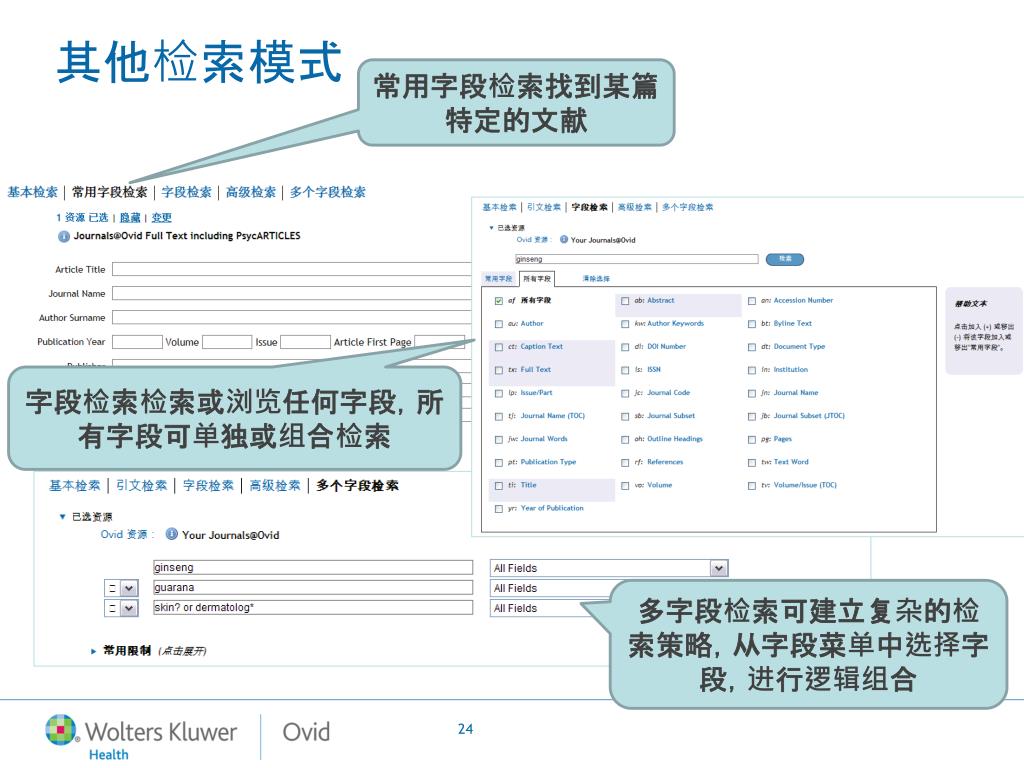Image resolution: width=1024 pixels, height=768 pixels.
Task: Check the 'kw: Author Keywords' checkbox
Action: tap(625, 324)
